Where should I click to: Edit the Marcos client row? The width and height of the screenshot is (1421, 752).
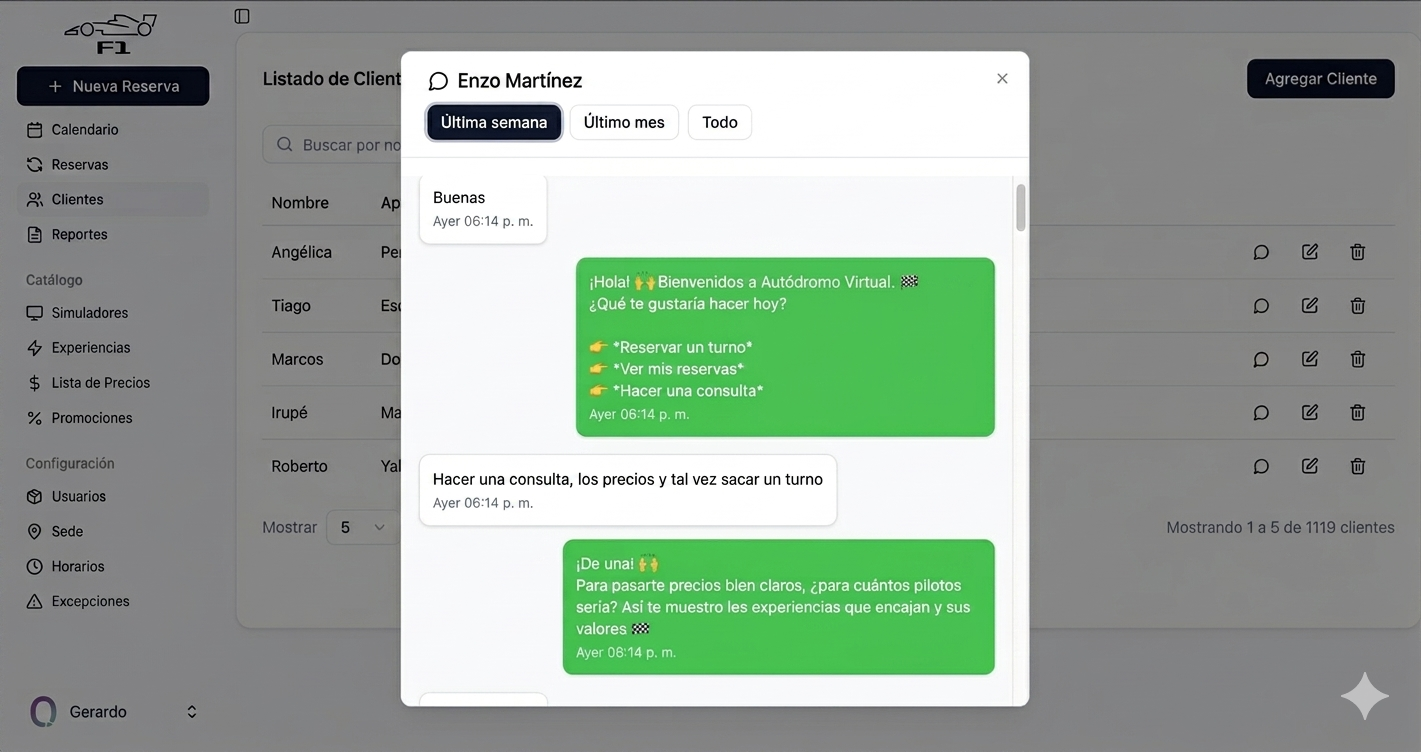(1310, 359)
